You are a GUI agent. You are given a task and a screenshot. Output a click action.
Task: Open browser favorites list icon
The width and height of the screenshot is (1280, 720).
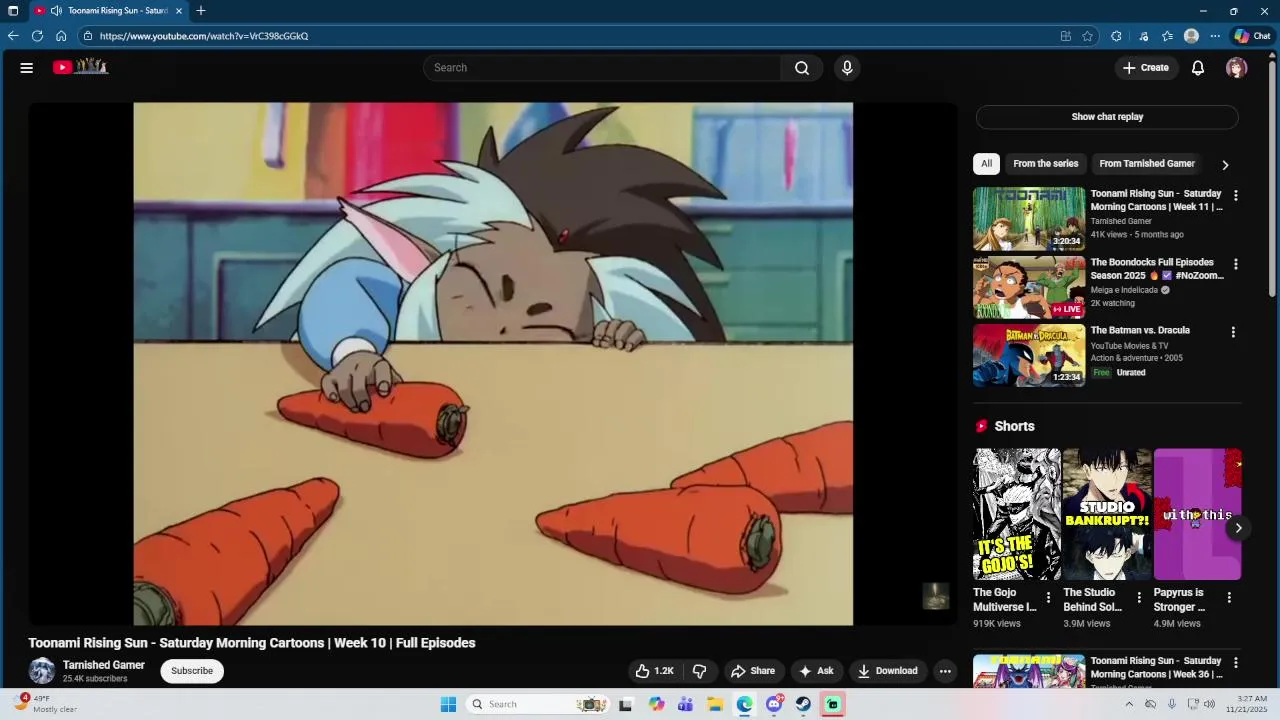click(1167, 36)
